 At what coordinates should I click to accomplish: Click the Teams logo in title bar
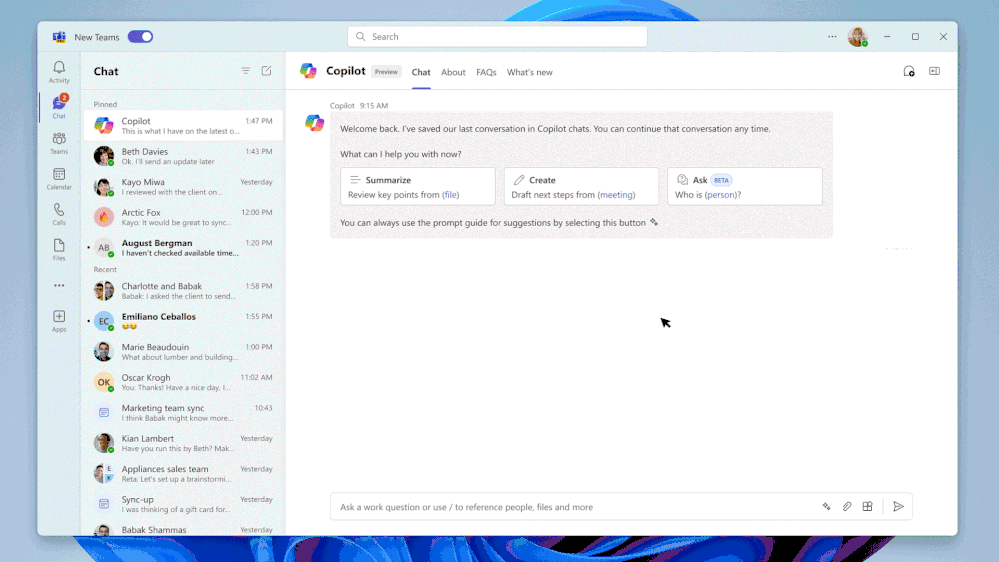point(59,37)
